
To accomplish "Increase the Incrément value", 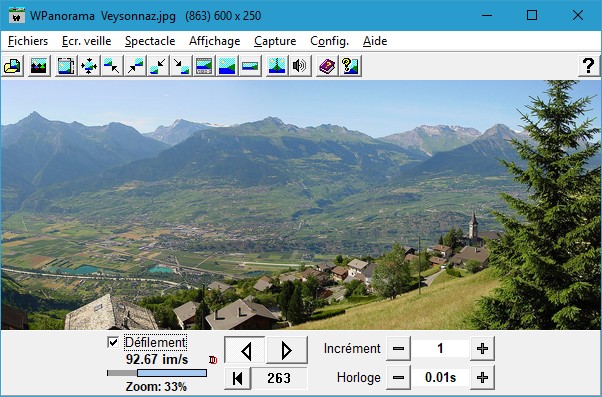I will [482, 349].
